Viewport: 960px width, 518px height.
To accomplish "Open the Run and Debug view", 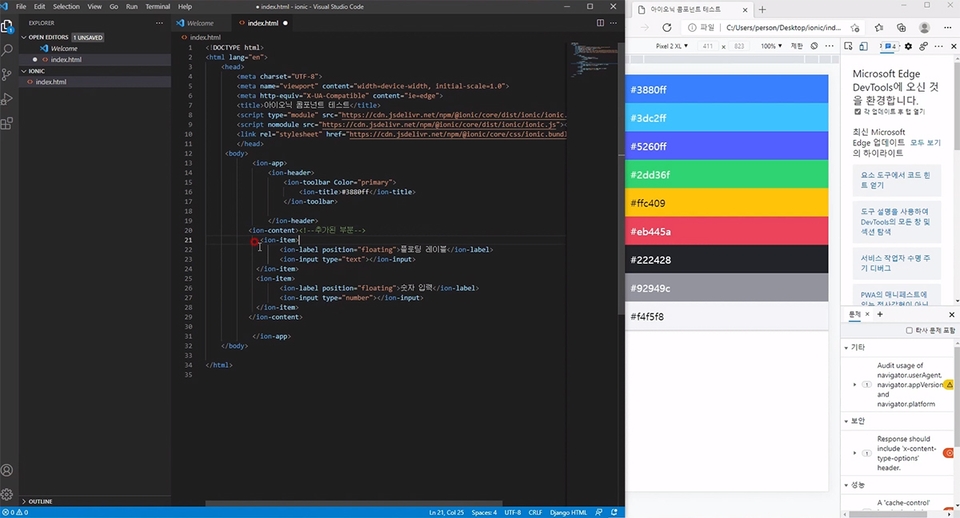I will coord(7,99).
